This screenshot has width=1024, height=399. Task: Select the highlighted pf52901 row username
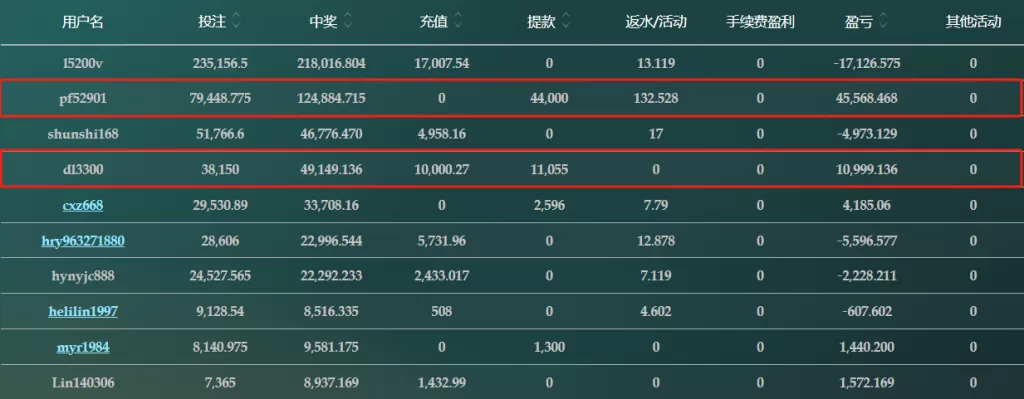(x=83, y=99)
